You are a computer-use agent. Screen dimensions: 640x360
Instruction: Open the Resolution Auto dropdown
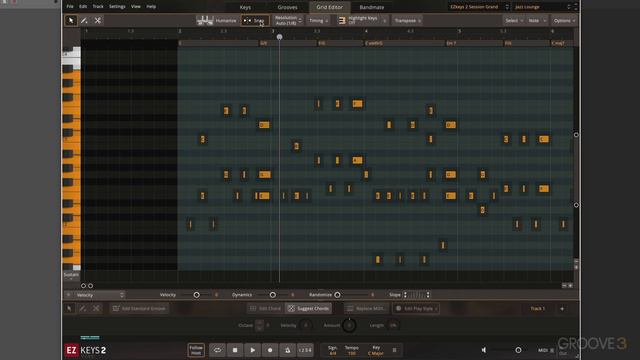coord(288,20)
